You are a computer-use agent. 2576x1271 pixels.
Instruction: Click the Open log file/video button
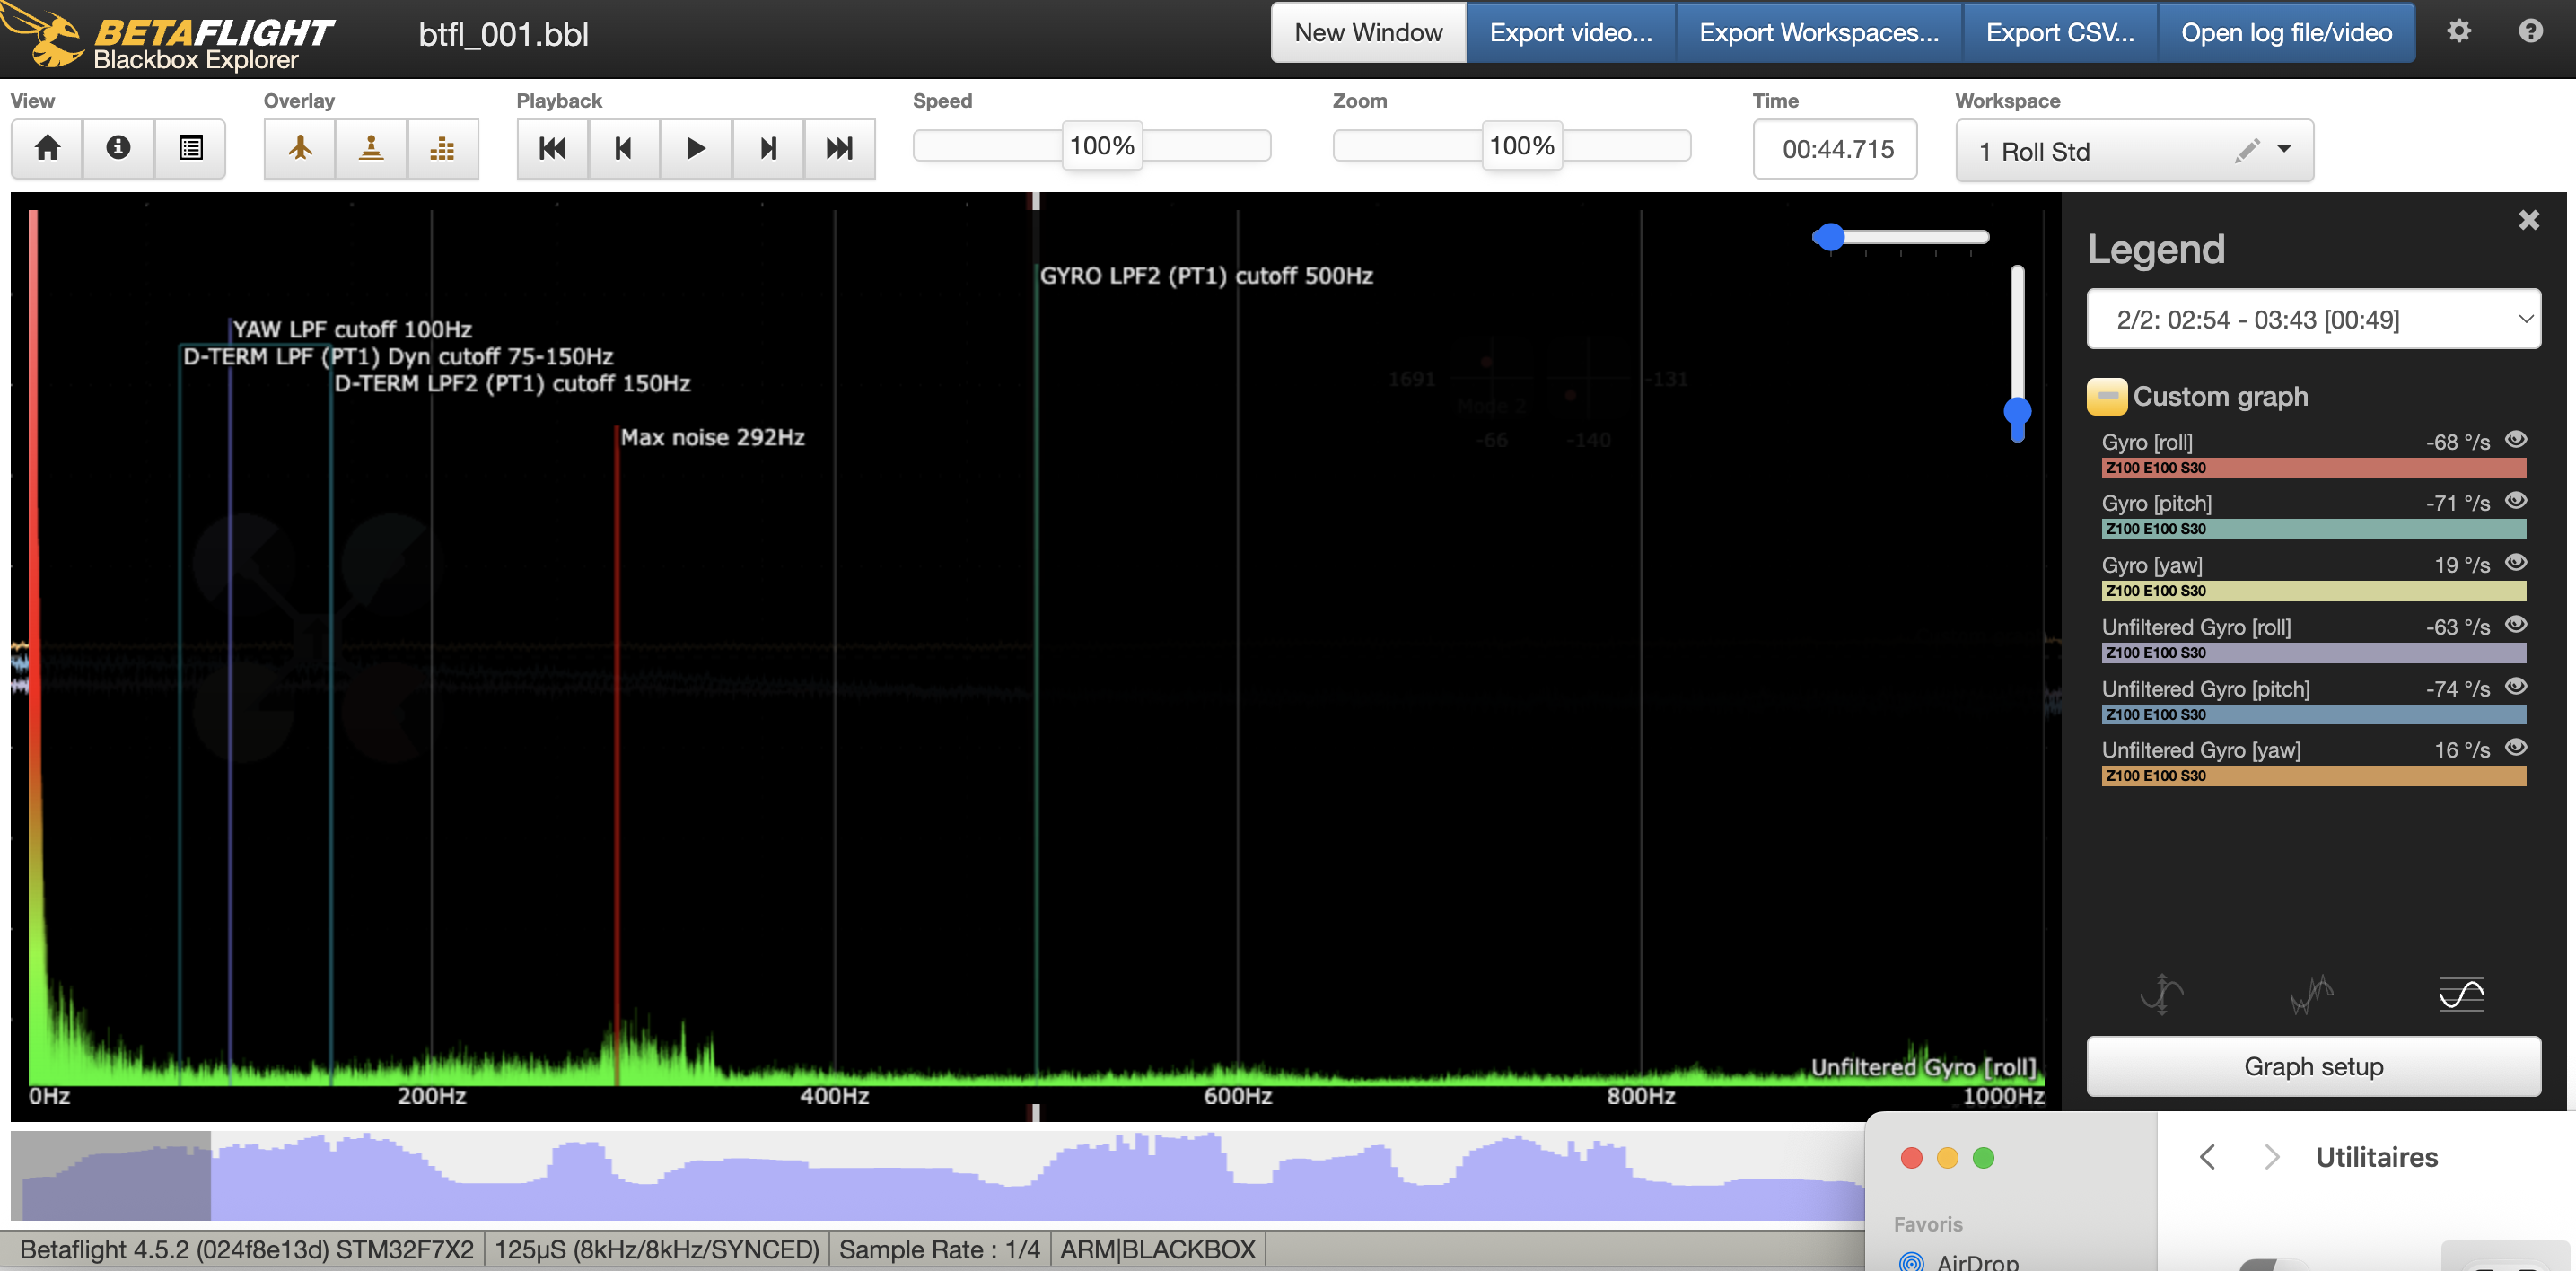(x=2286, y=33)
